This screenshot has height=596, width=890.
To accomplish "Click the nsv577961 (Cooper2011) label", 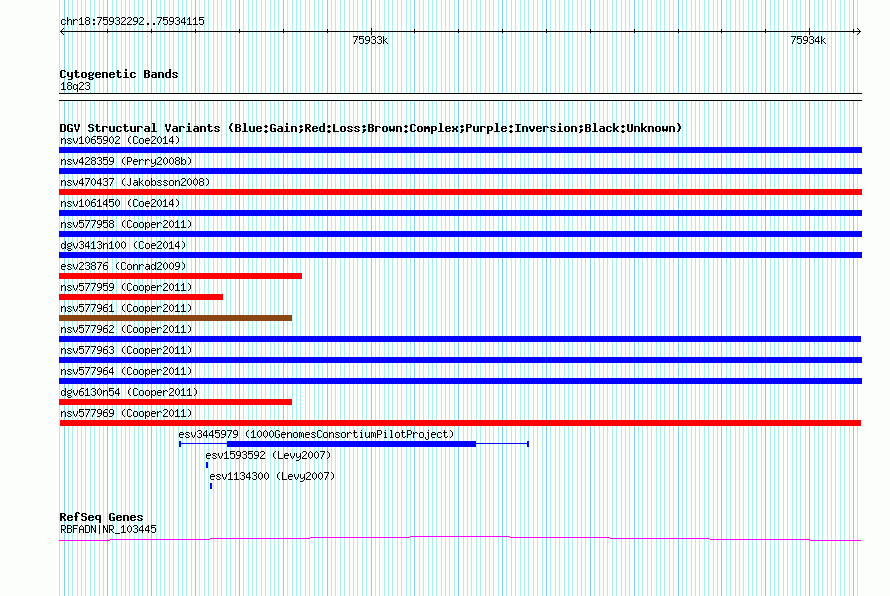I will [126, 308].
